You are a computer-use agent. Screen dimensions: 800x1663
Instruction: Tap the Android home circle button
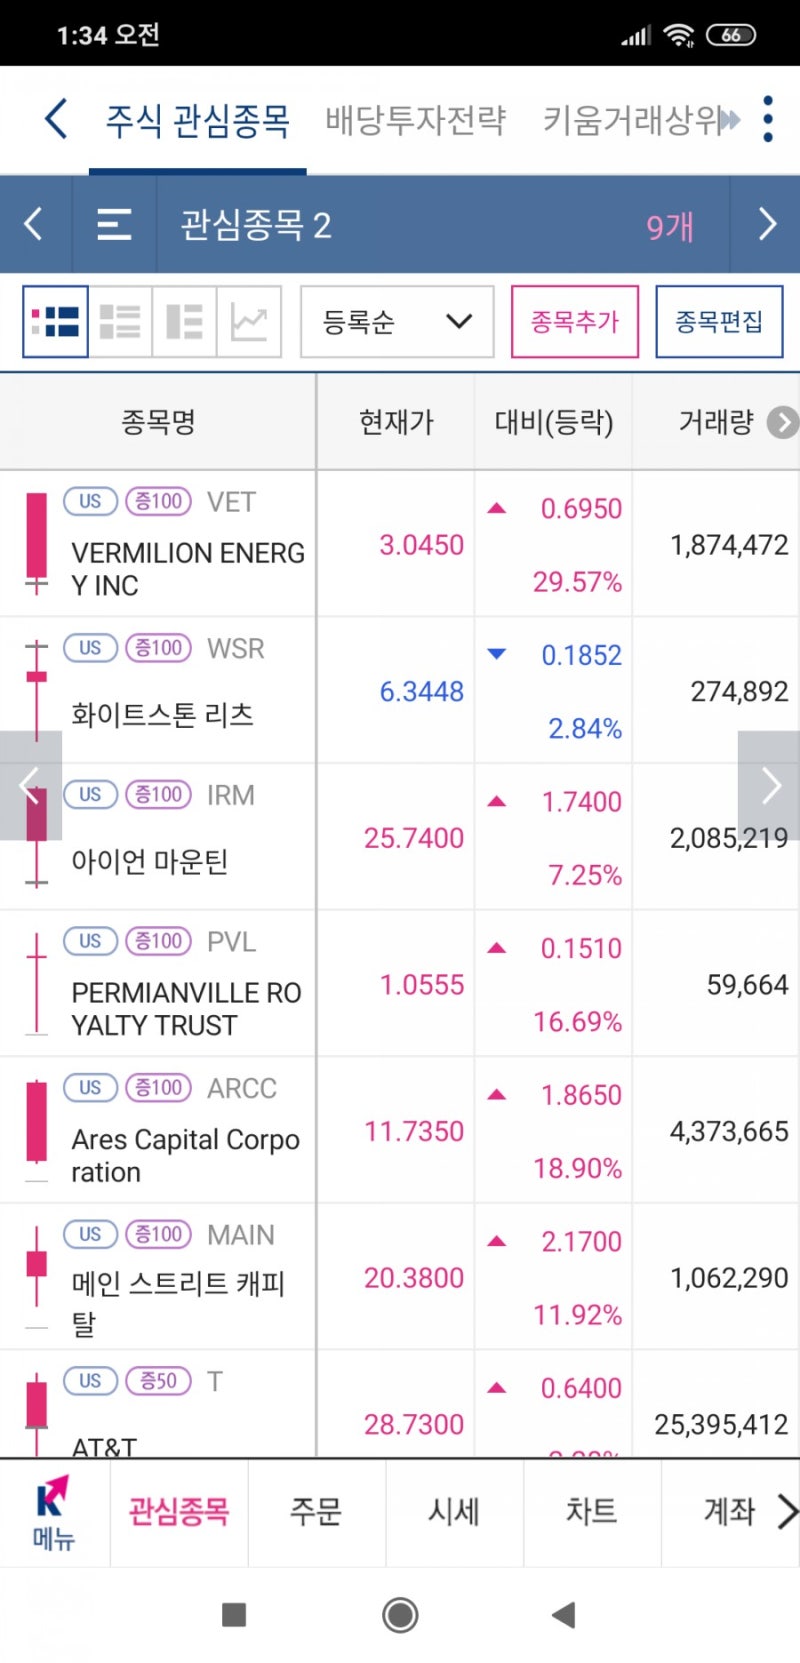pyautogui.click(x=400, y=1614)
